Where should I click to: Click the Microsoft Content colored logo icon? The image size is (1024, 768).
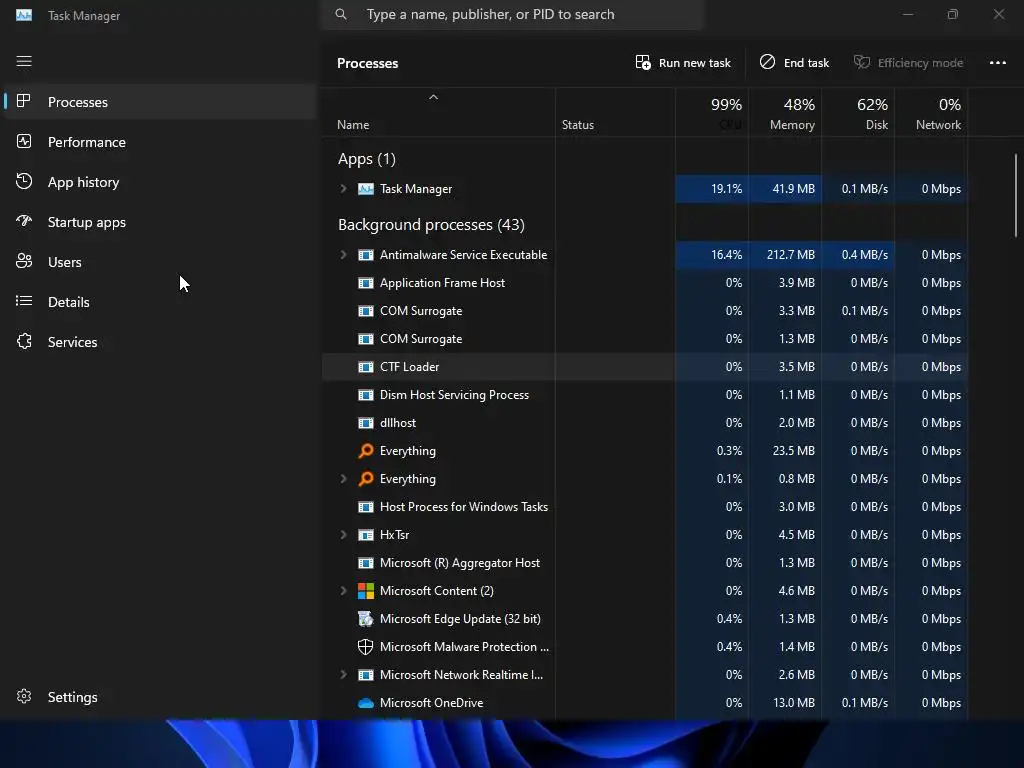[x=366, y=591]
